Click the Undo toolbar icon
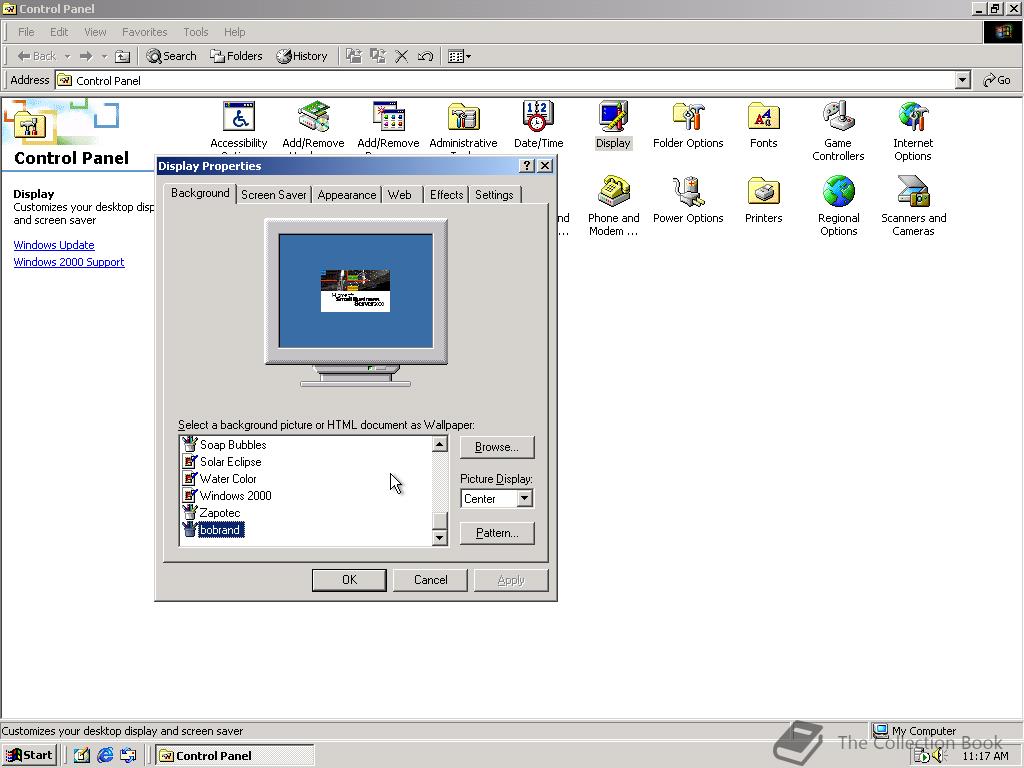 tap(425, 56)
